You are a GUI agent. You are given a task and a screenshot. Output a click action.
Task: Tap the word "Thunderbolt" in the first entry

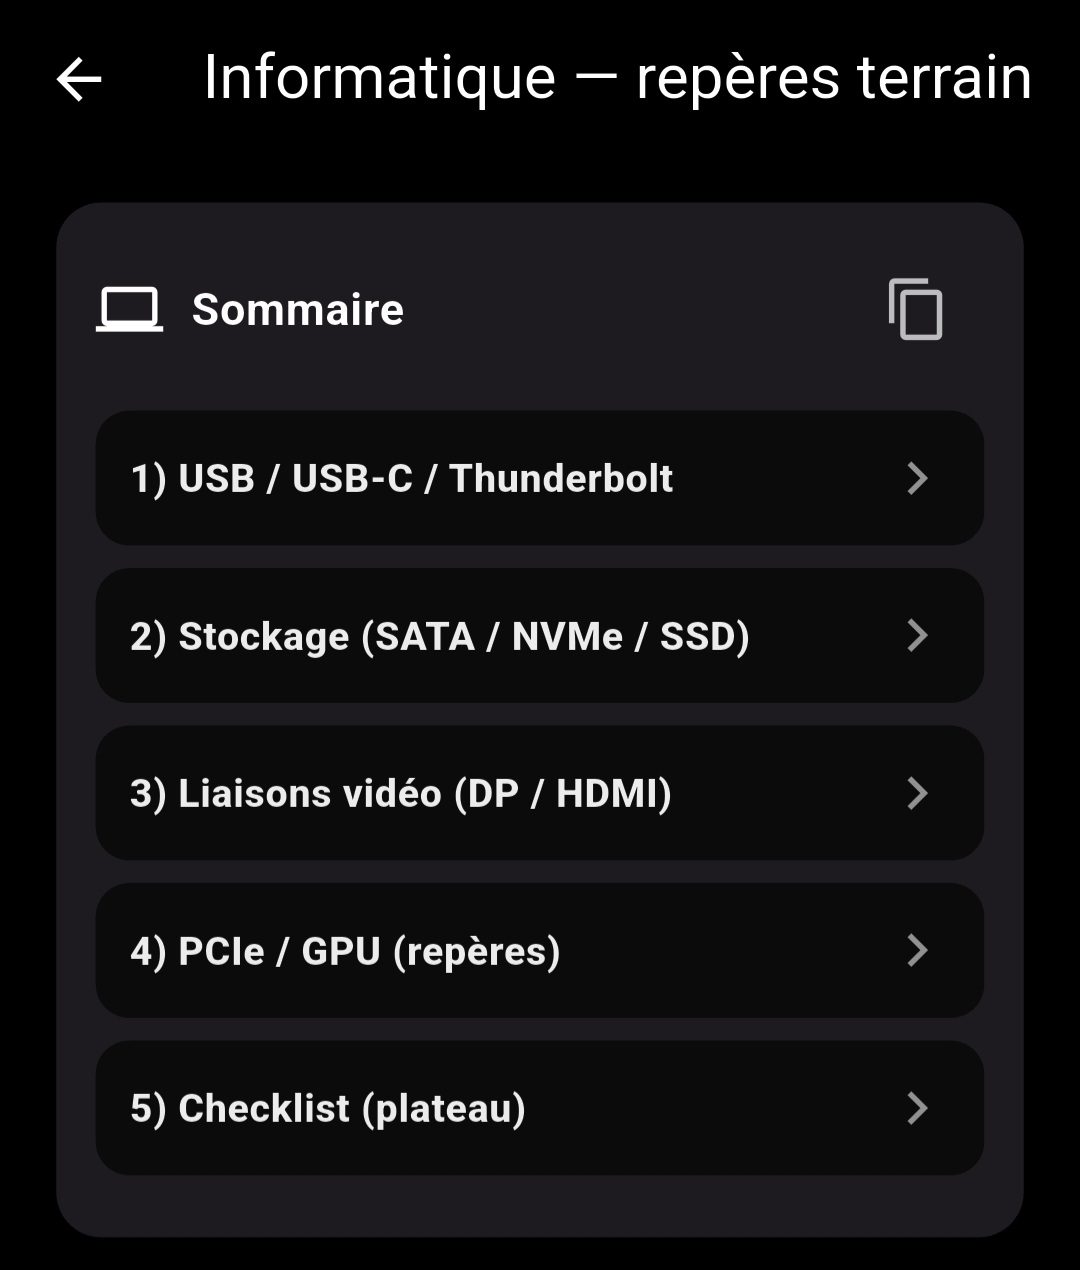click(561, 479)
